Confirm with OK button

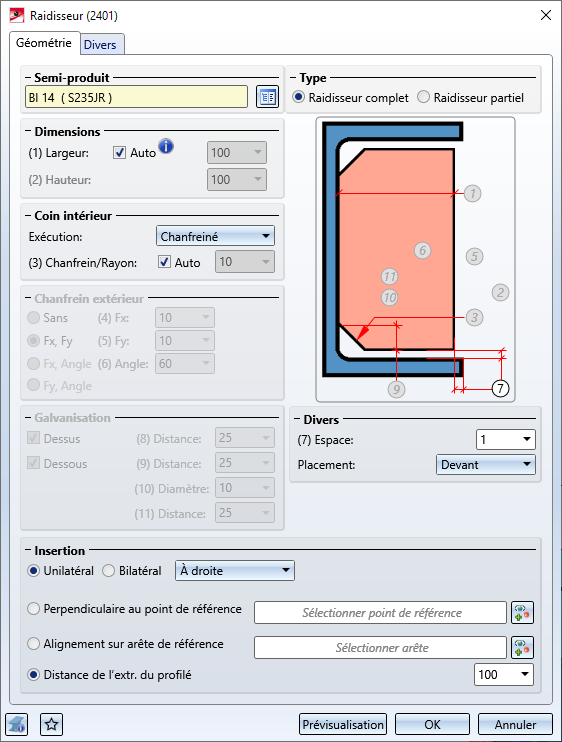432,724
